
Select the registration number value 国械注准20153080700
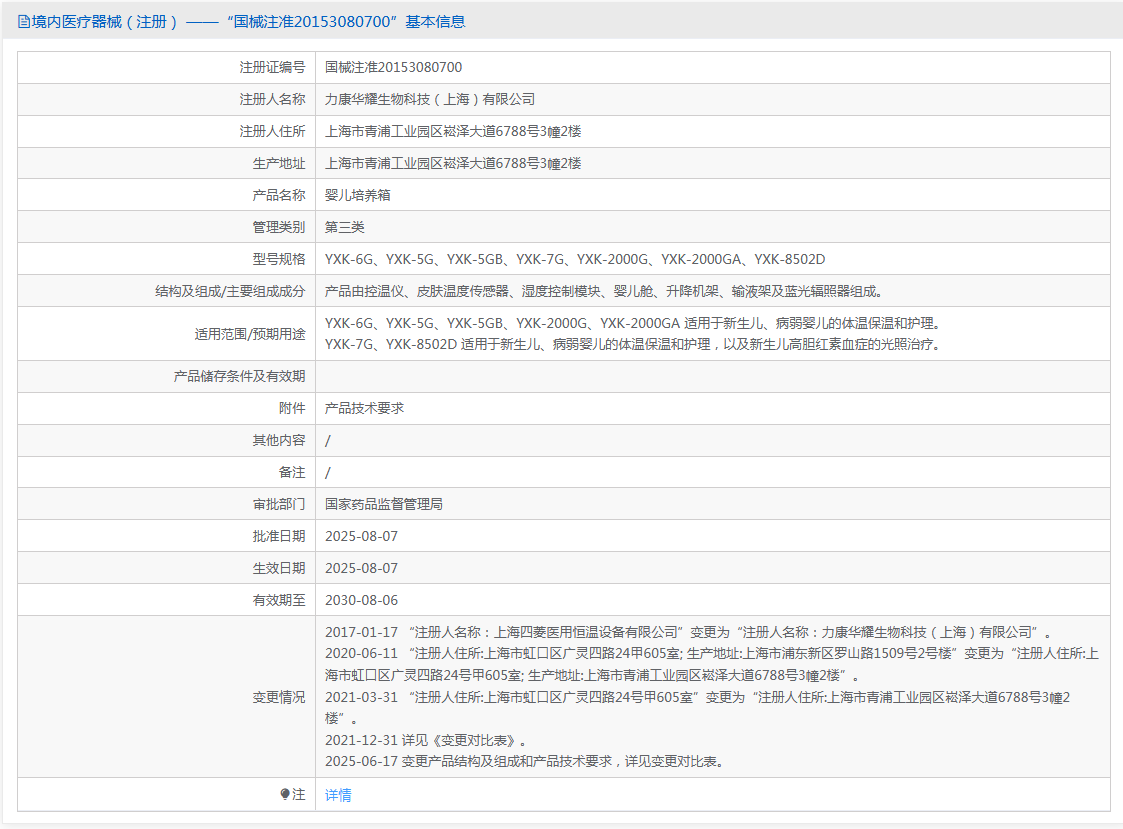(x=393, y=67)
